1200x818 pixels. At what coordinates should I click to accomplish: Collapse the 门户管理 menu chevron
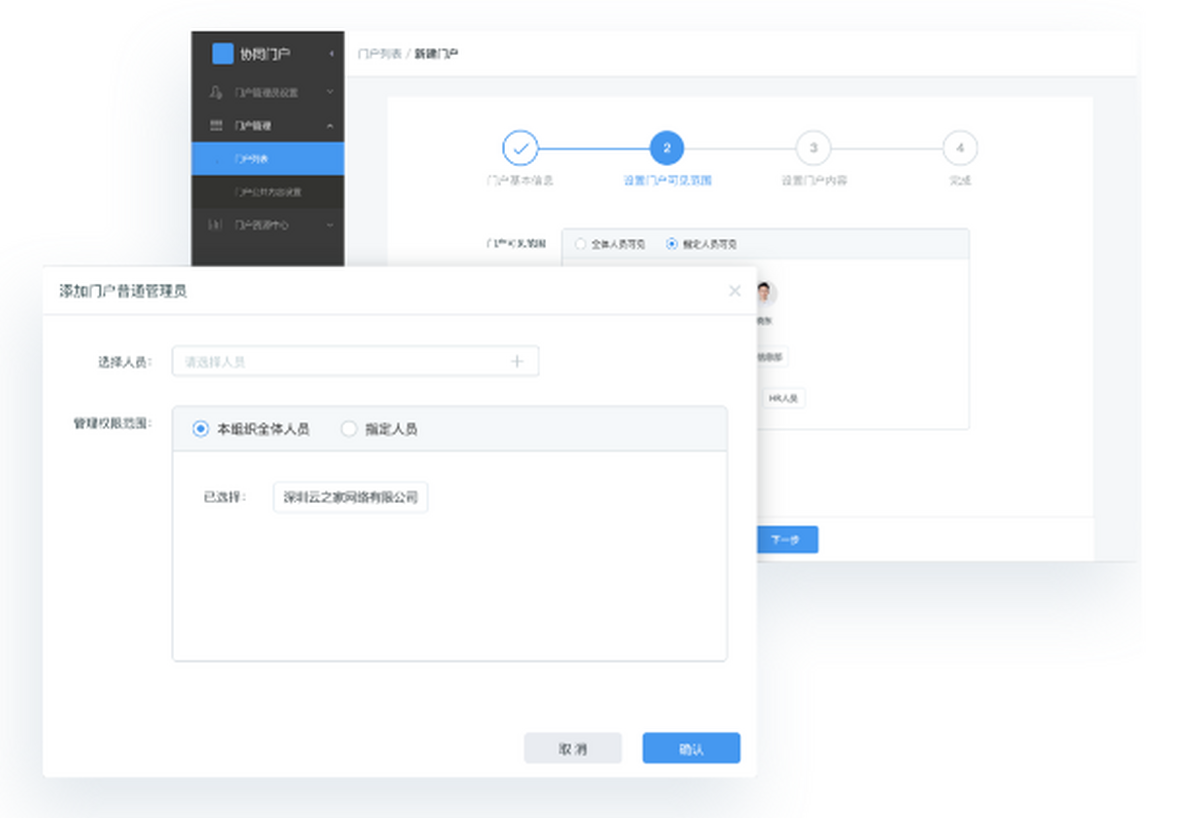click(x=330, y=126)
